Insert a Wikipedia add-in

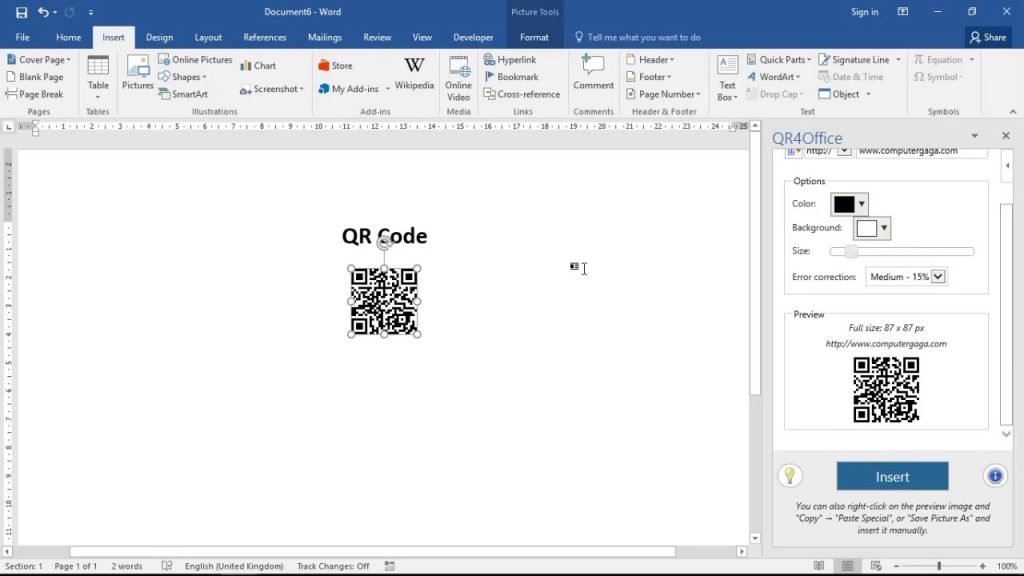414,74
